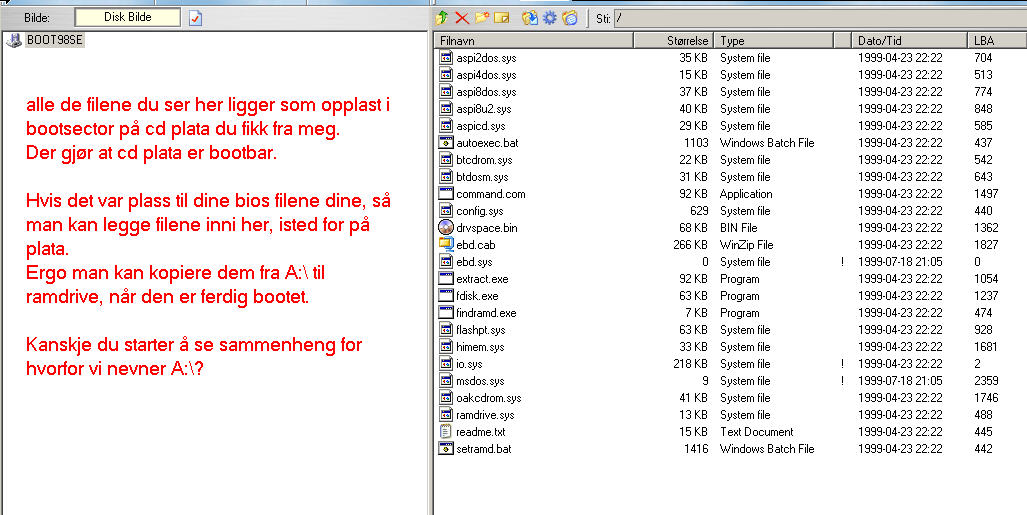The image size is (1027, 515).
Task: Click the Disk Bilde button
Action: pyautogui.click(x=128, y=18)
